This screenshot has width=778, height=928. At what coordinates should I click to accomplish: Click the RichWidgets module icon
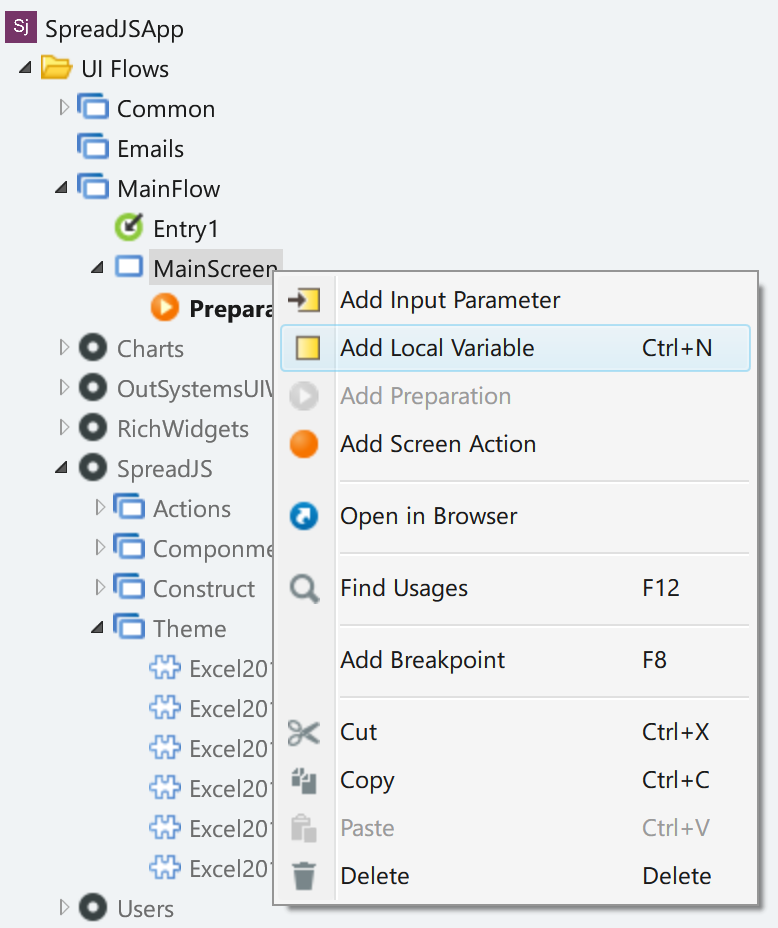tap(93, 427)
